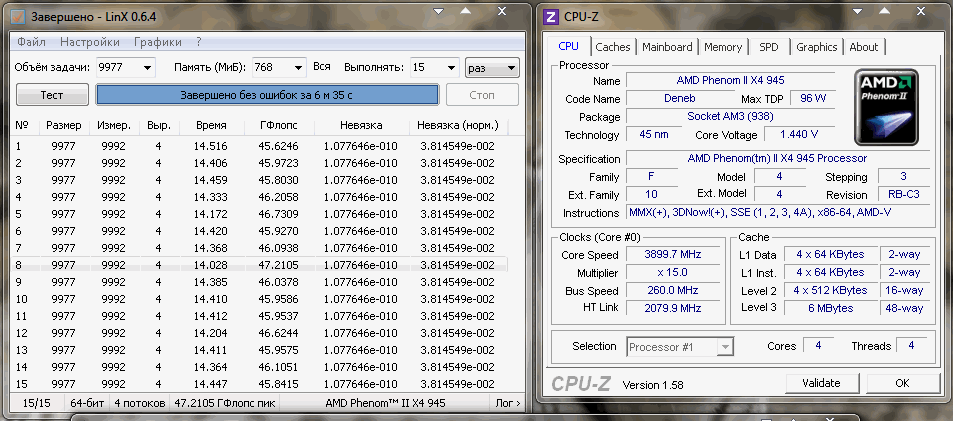Click the Core Speed value 3899.7 MHz
953x421 pixels.
point(672,255)
